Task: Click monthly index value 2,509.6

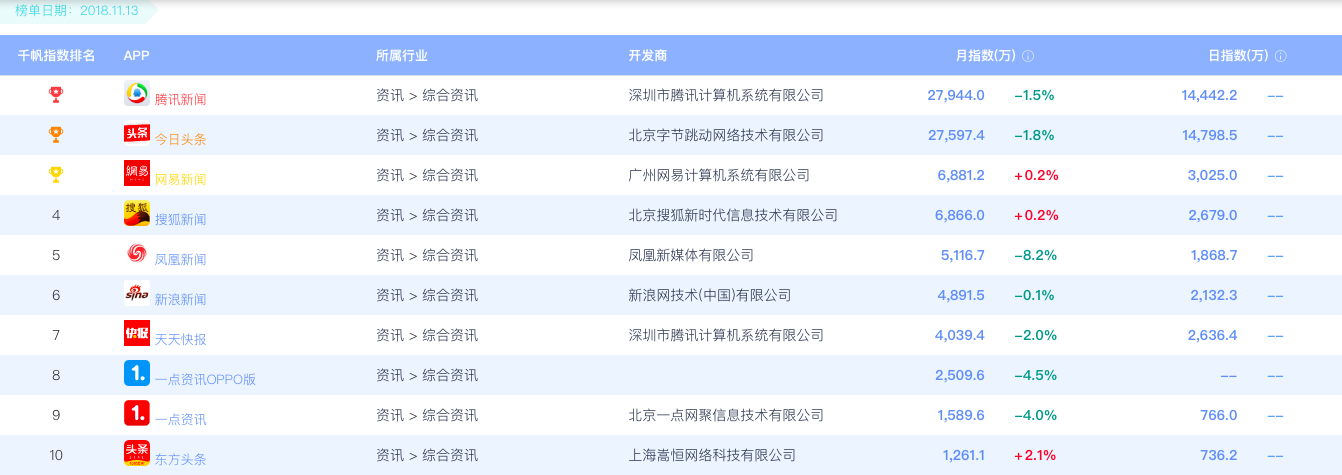Action: (961, 375)
